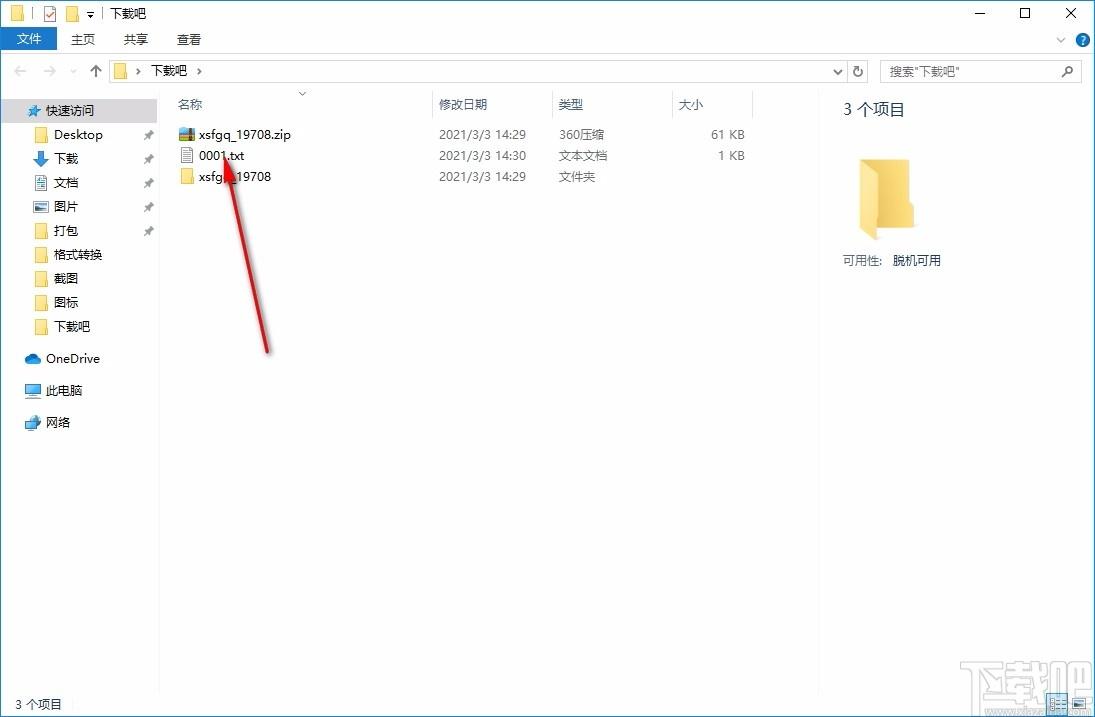Open 格式转换 folder in navigation pane
This screenshot has height=717, width=1095.
point(79,254)
